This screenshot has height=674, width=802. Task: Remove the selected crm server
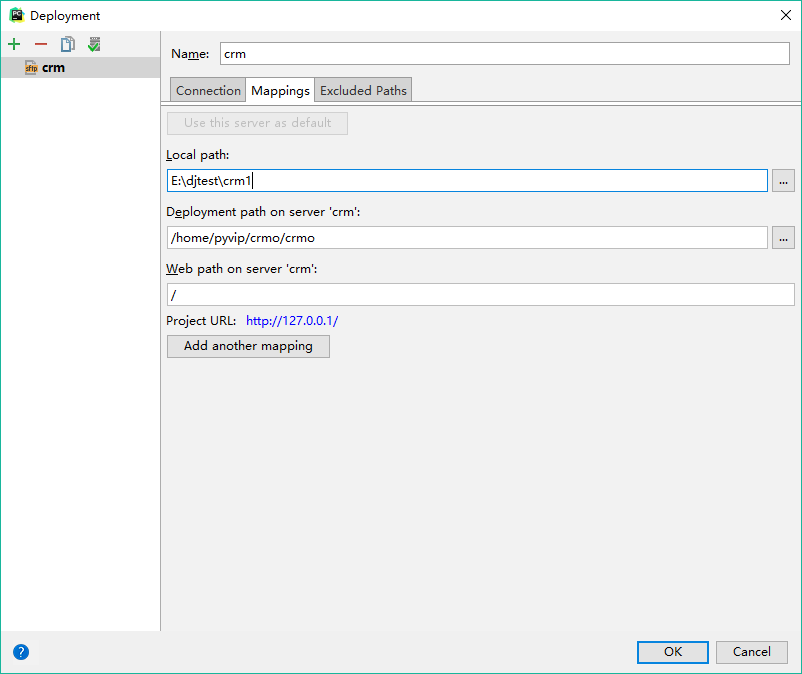pyautogui.click(x=41, y=44)
